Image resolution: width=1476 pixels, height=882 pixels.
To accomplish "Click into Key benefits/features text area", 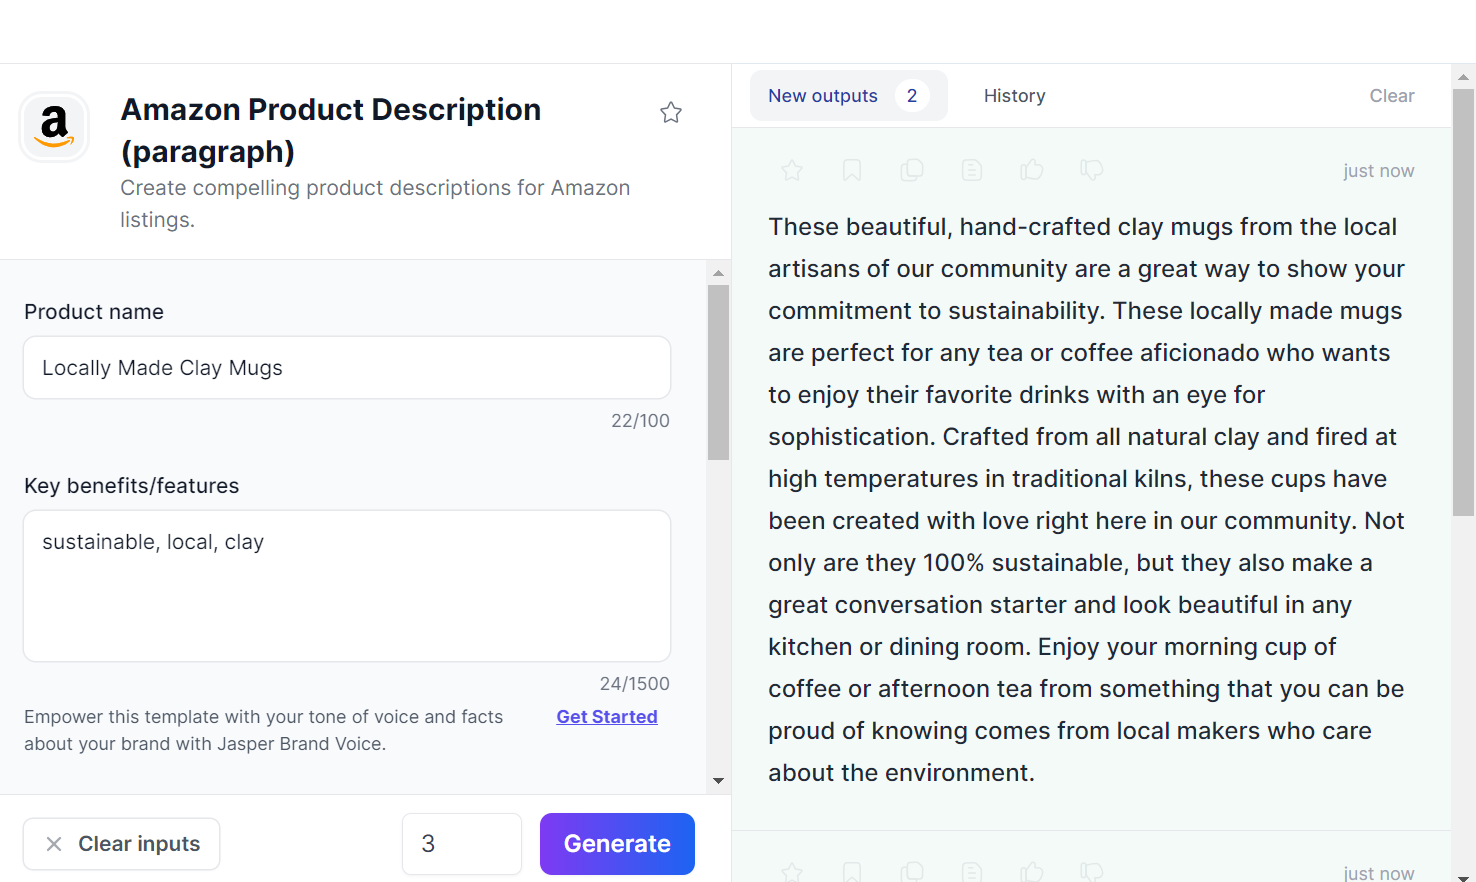I will point(347,586).
